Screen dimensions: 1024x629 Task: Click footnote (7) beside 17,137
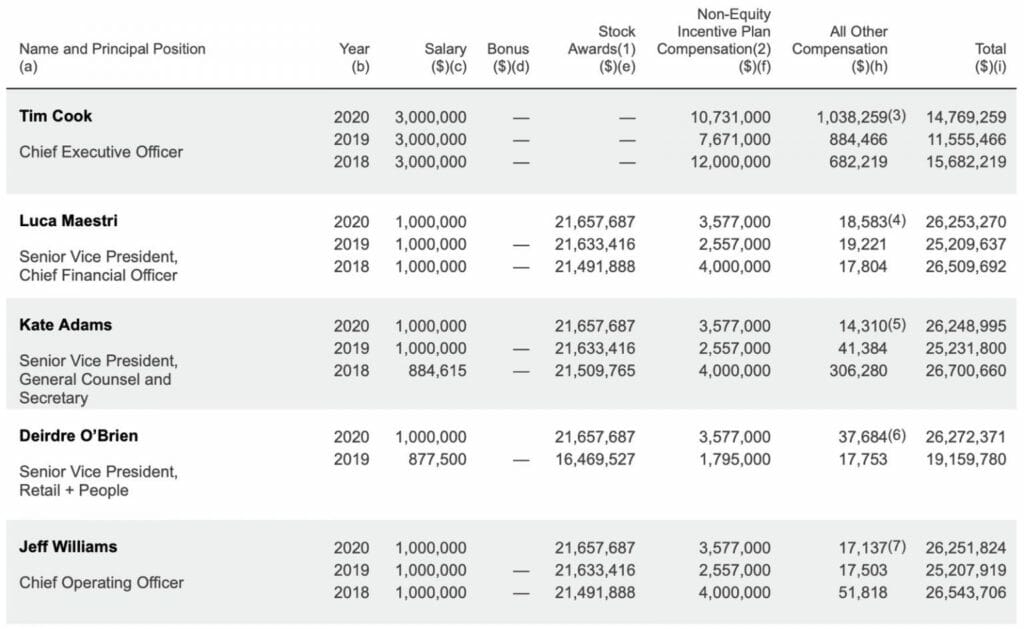coord(897,547)
